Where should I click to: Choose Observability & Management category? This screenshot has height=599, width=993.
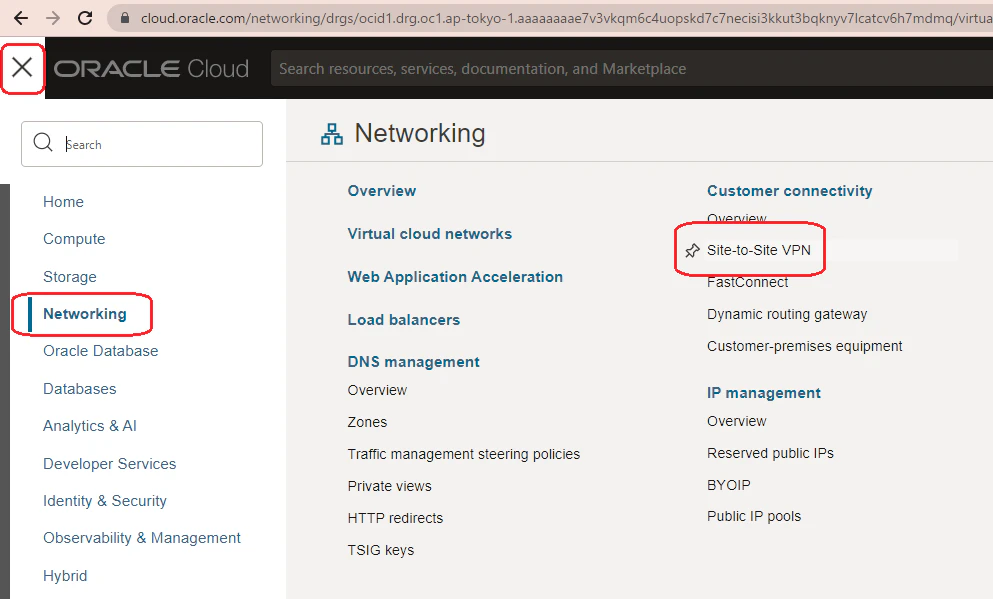(142, 538)
